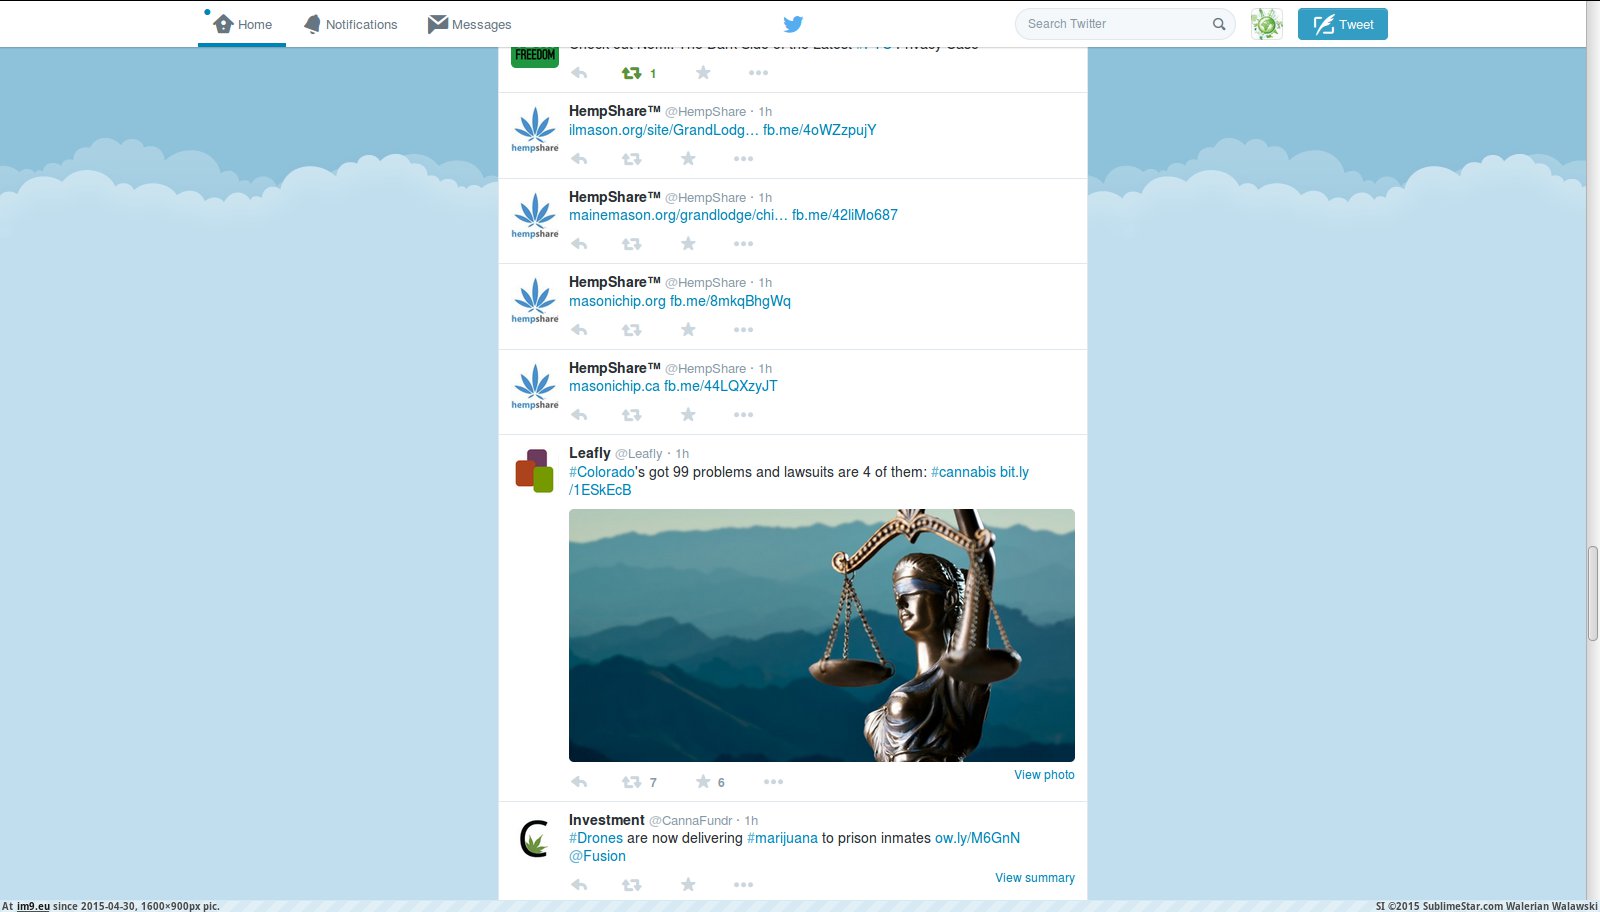The width and height of the screenshot is (1600, 912).
Task: Open the Investment profile name
Action: point(607,820)
